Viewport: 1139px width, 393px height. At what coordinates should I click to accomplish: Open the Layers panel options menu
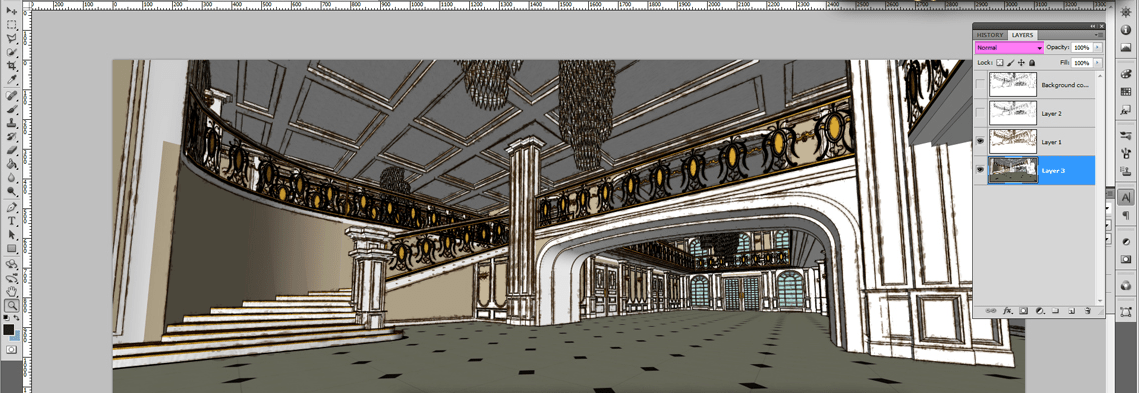(1100, 34)
